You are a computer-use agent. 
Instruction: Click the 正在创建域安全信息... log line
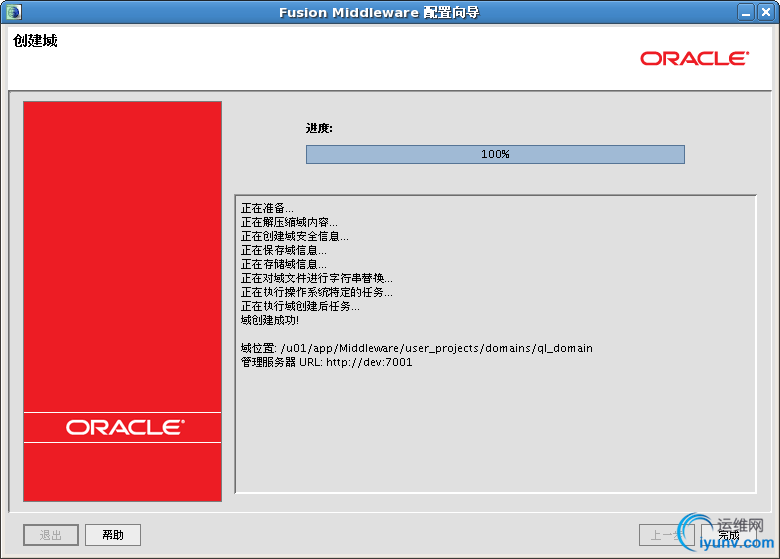294,236
